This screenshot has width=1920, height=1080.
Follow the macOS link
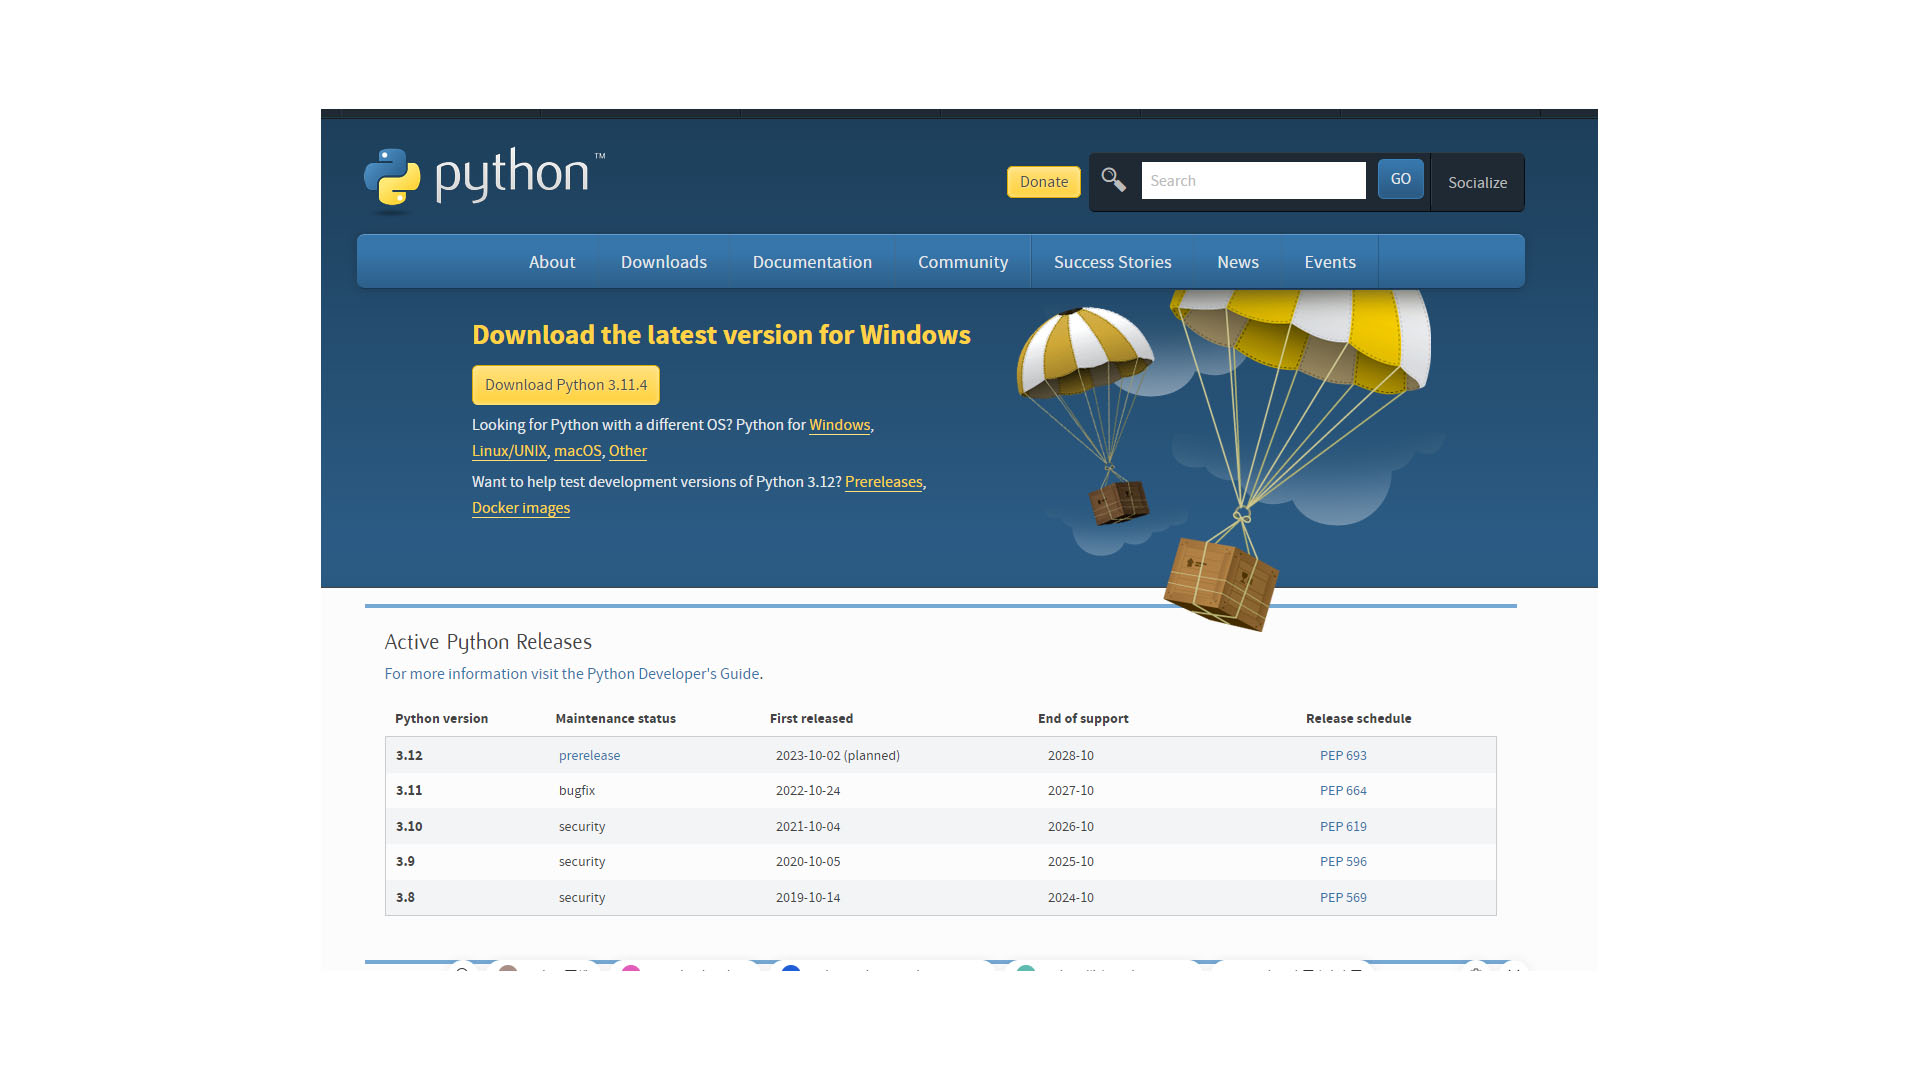(x=578, y=451)
